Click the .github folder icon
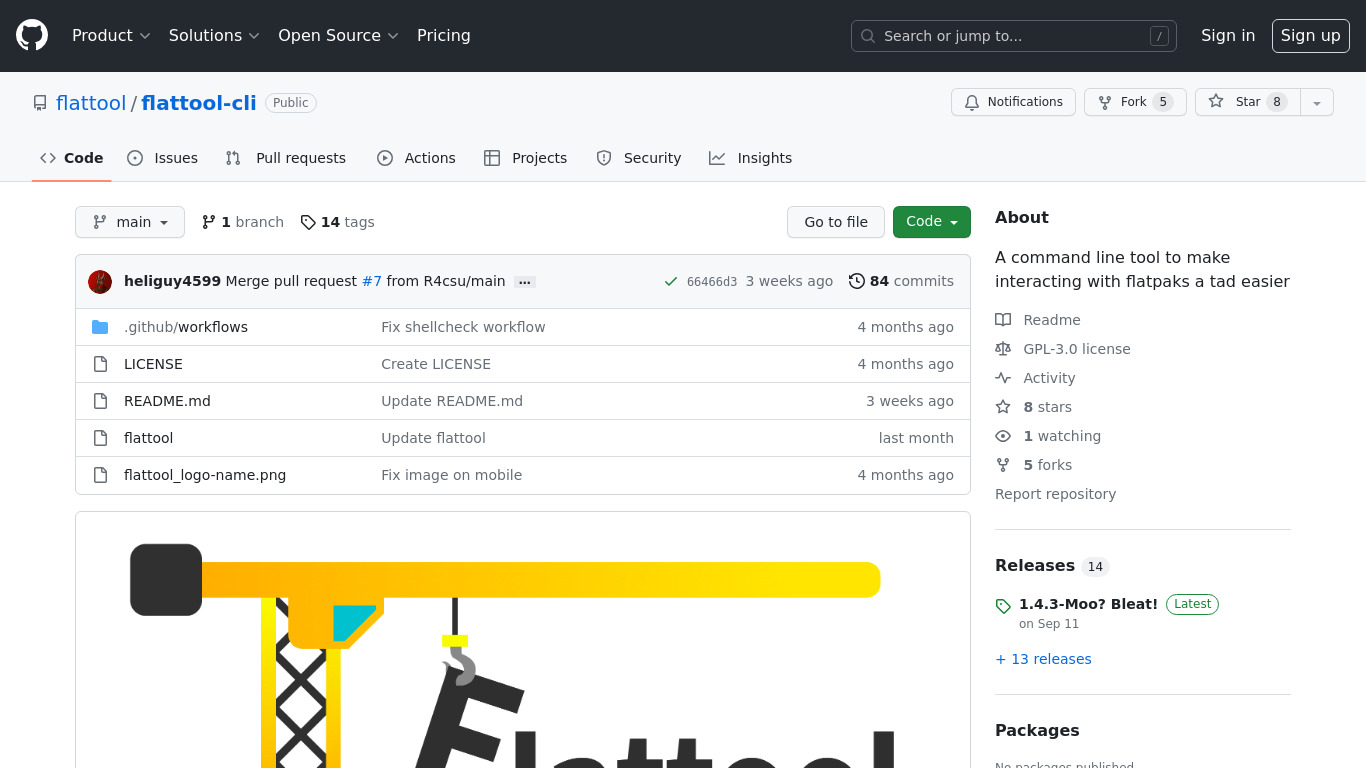Screen dimensions: 1366x768 tap(100, 327)
